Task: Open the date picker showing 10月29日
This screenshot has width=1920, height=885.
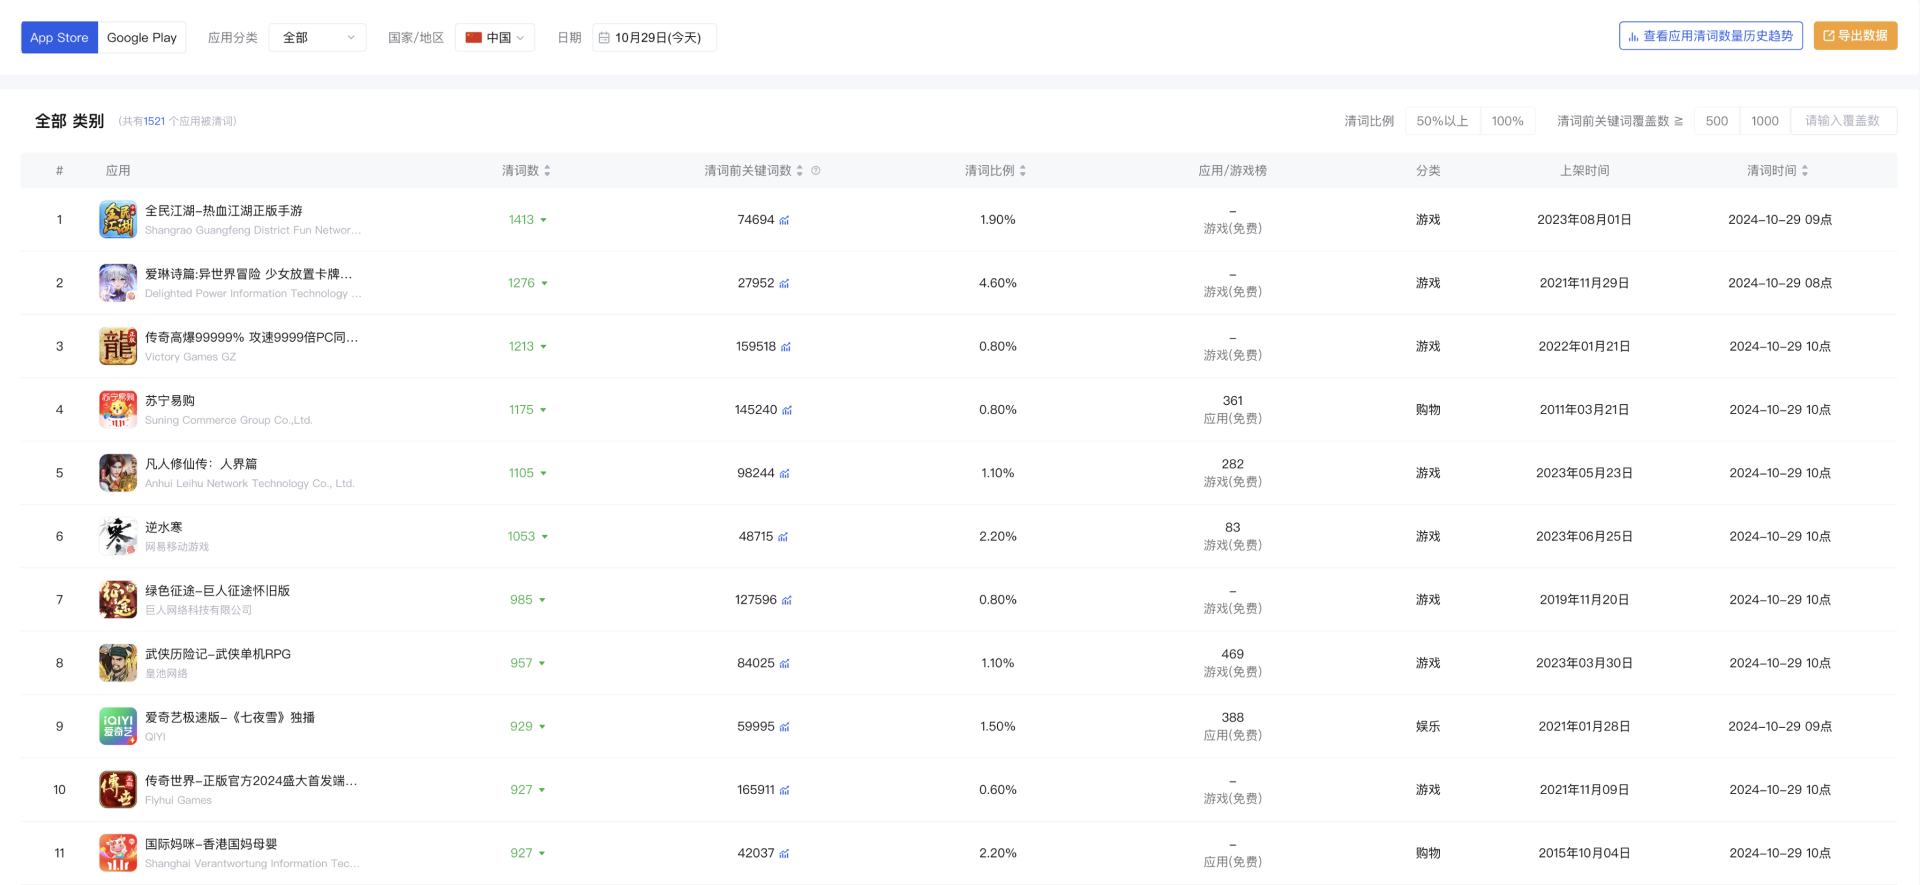Action: click(655, 38)
